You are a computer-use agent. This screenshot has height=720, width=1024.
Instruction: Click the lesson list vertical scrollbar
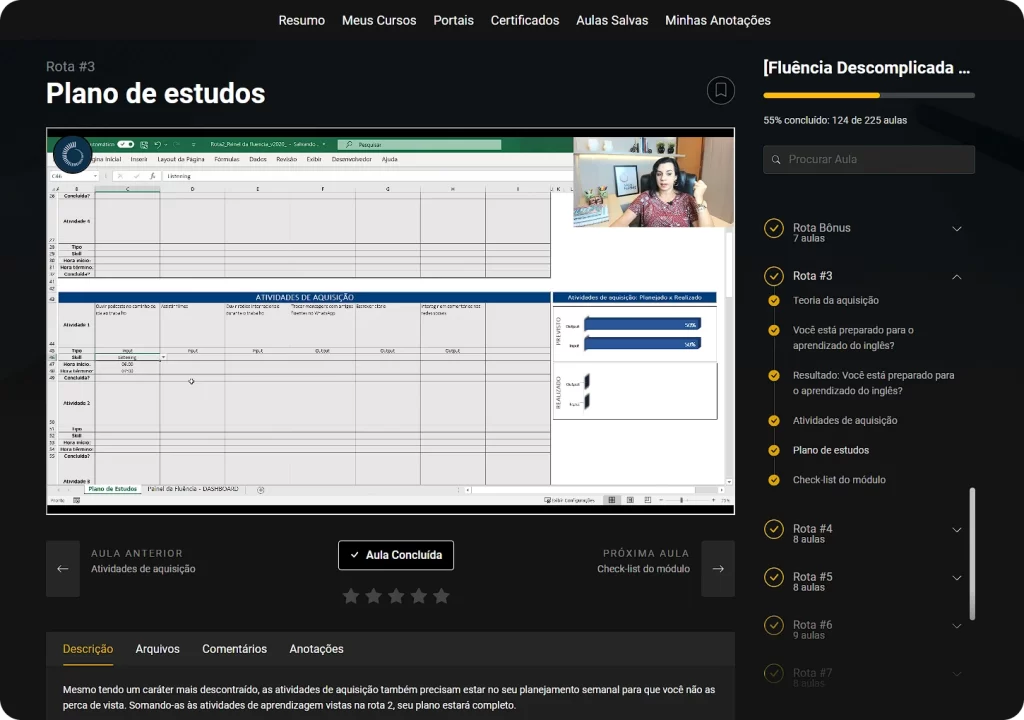[x=972, y=553]
